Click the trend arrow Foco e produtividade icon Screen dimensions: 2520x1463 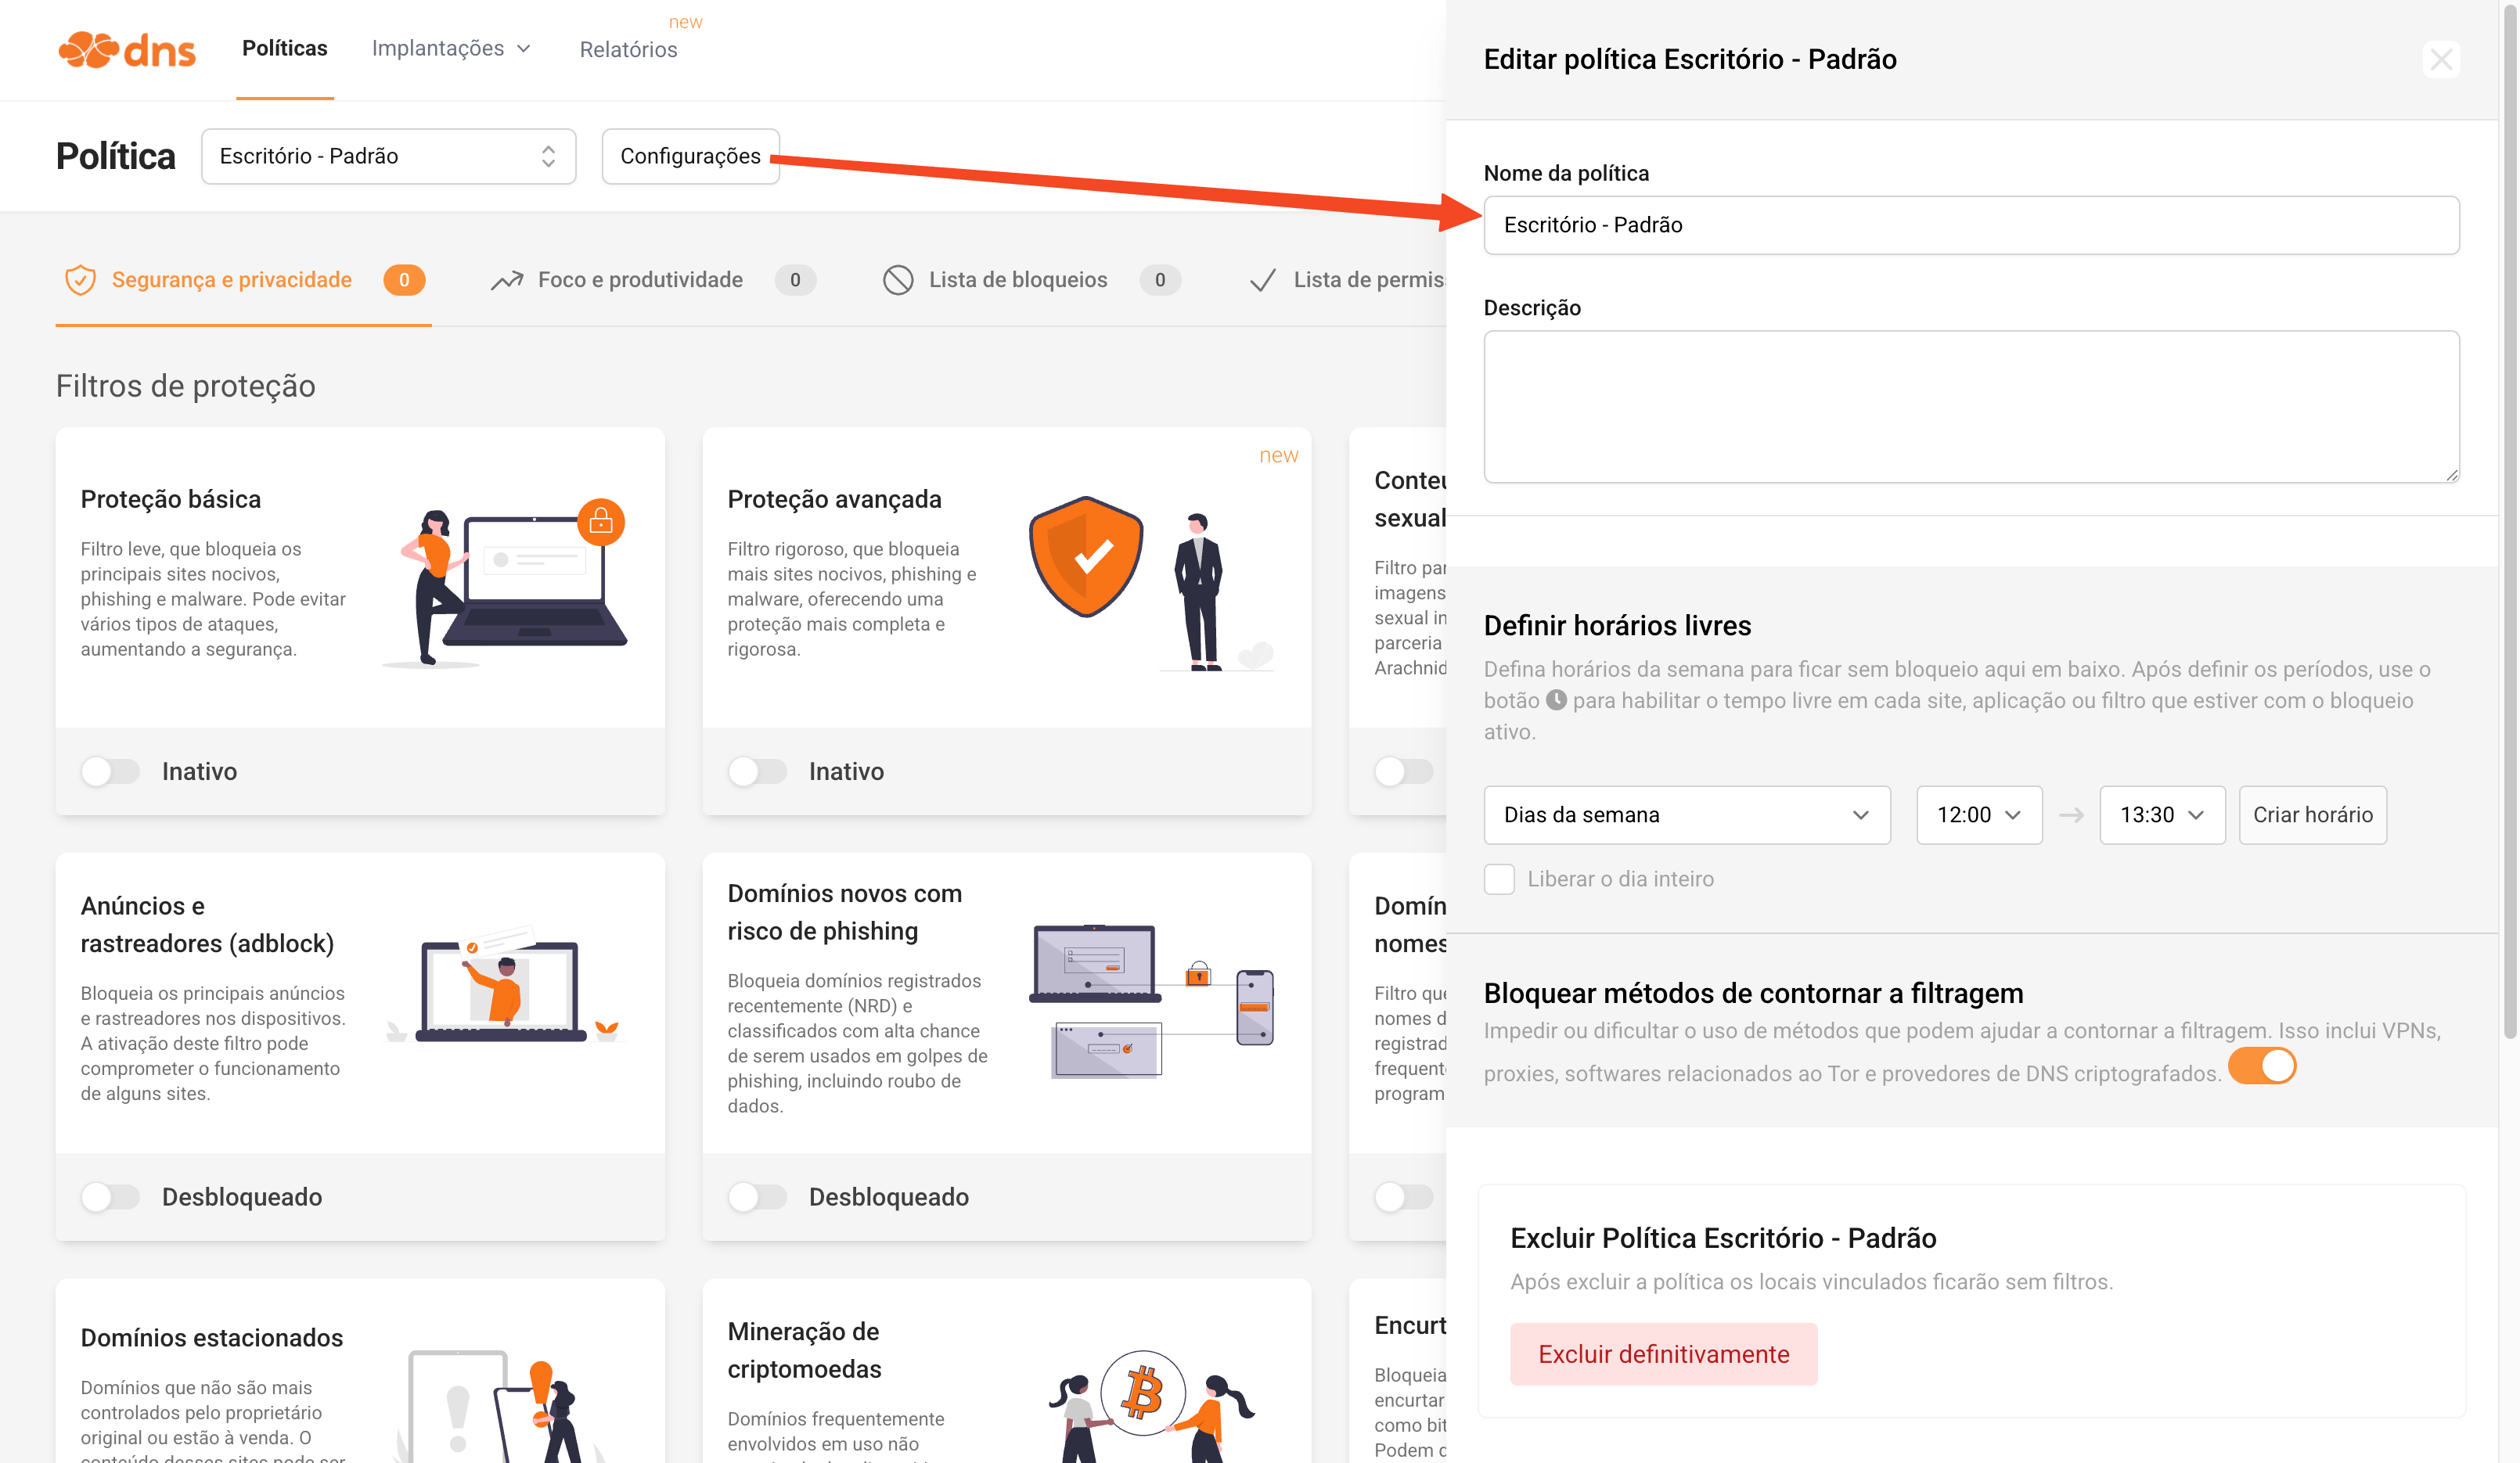(507, 280)
